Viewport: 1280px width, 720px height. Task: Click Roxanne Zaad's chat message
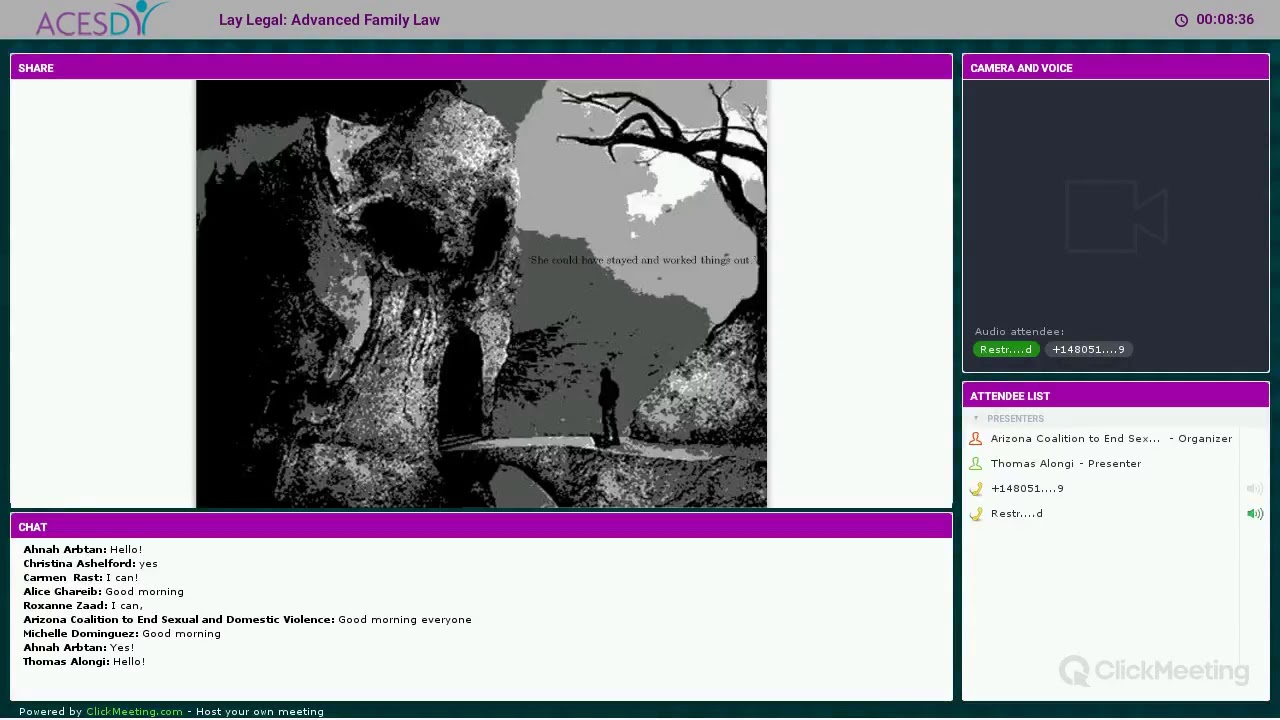pyautogui.click(x=83, y=606)
